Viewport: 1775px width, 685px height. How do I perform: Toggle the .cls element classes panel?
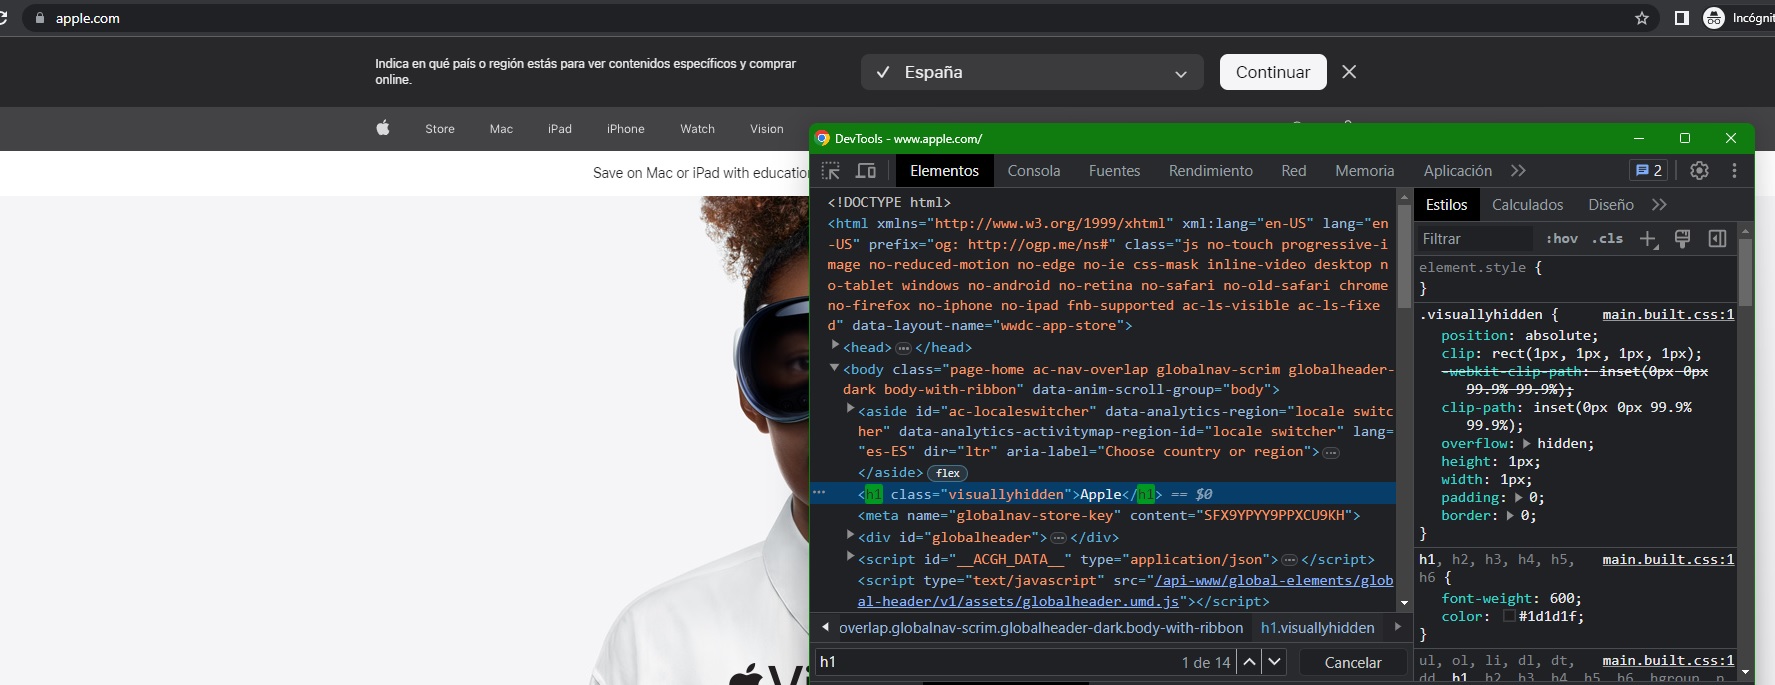tap(1607, 239)
